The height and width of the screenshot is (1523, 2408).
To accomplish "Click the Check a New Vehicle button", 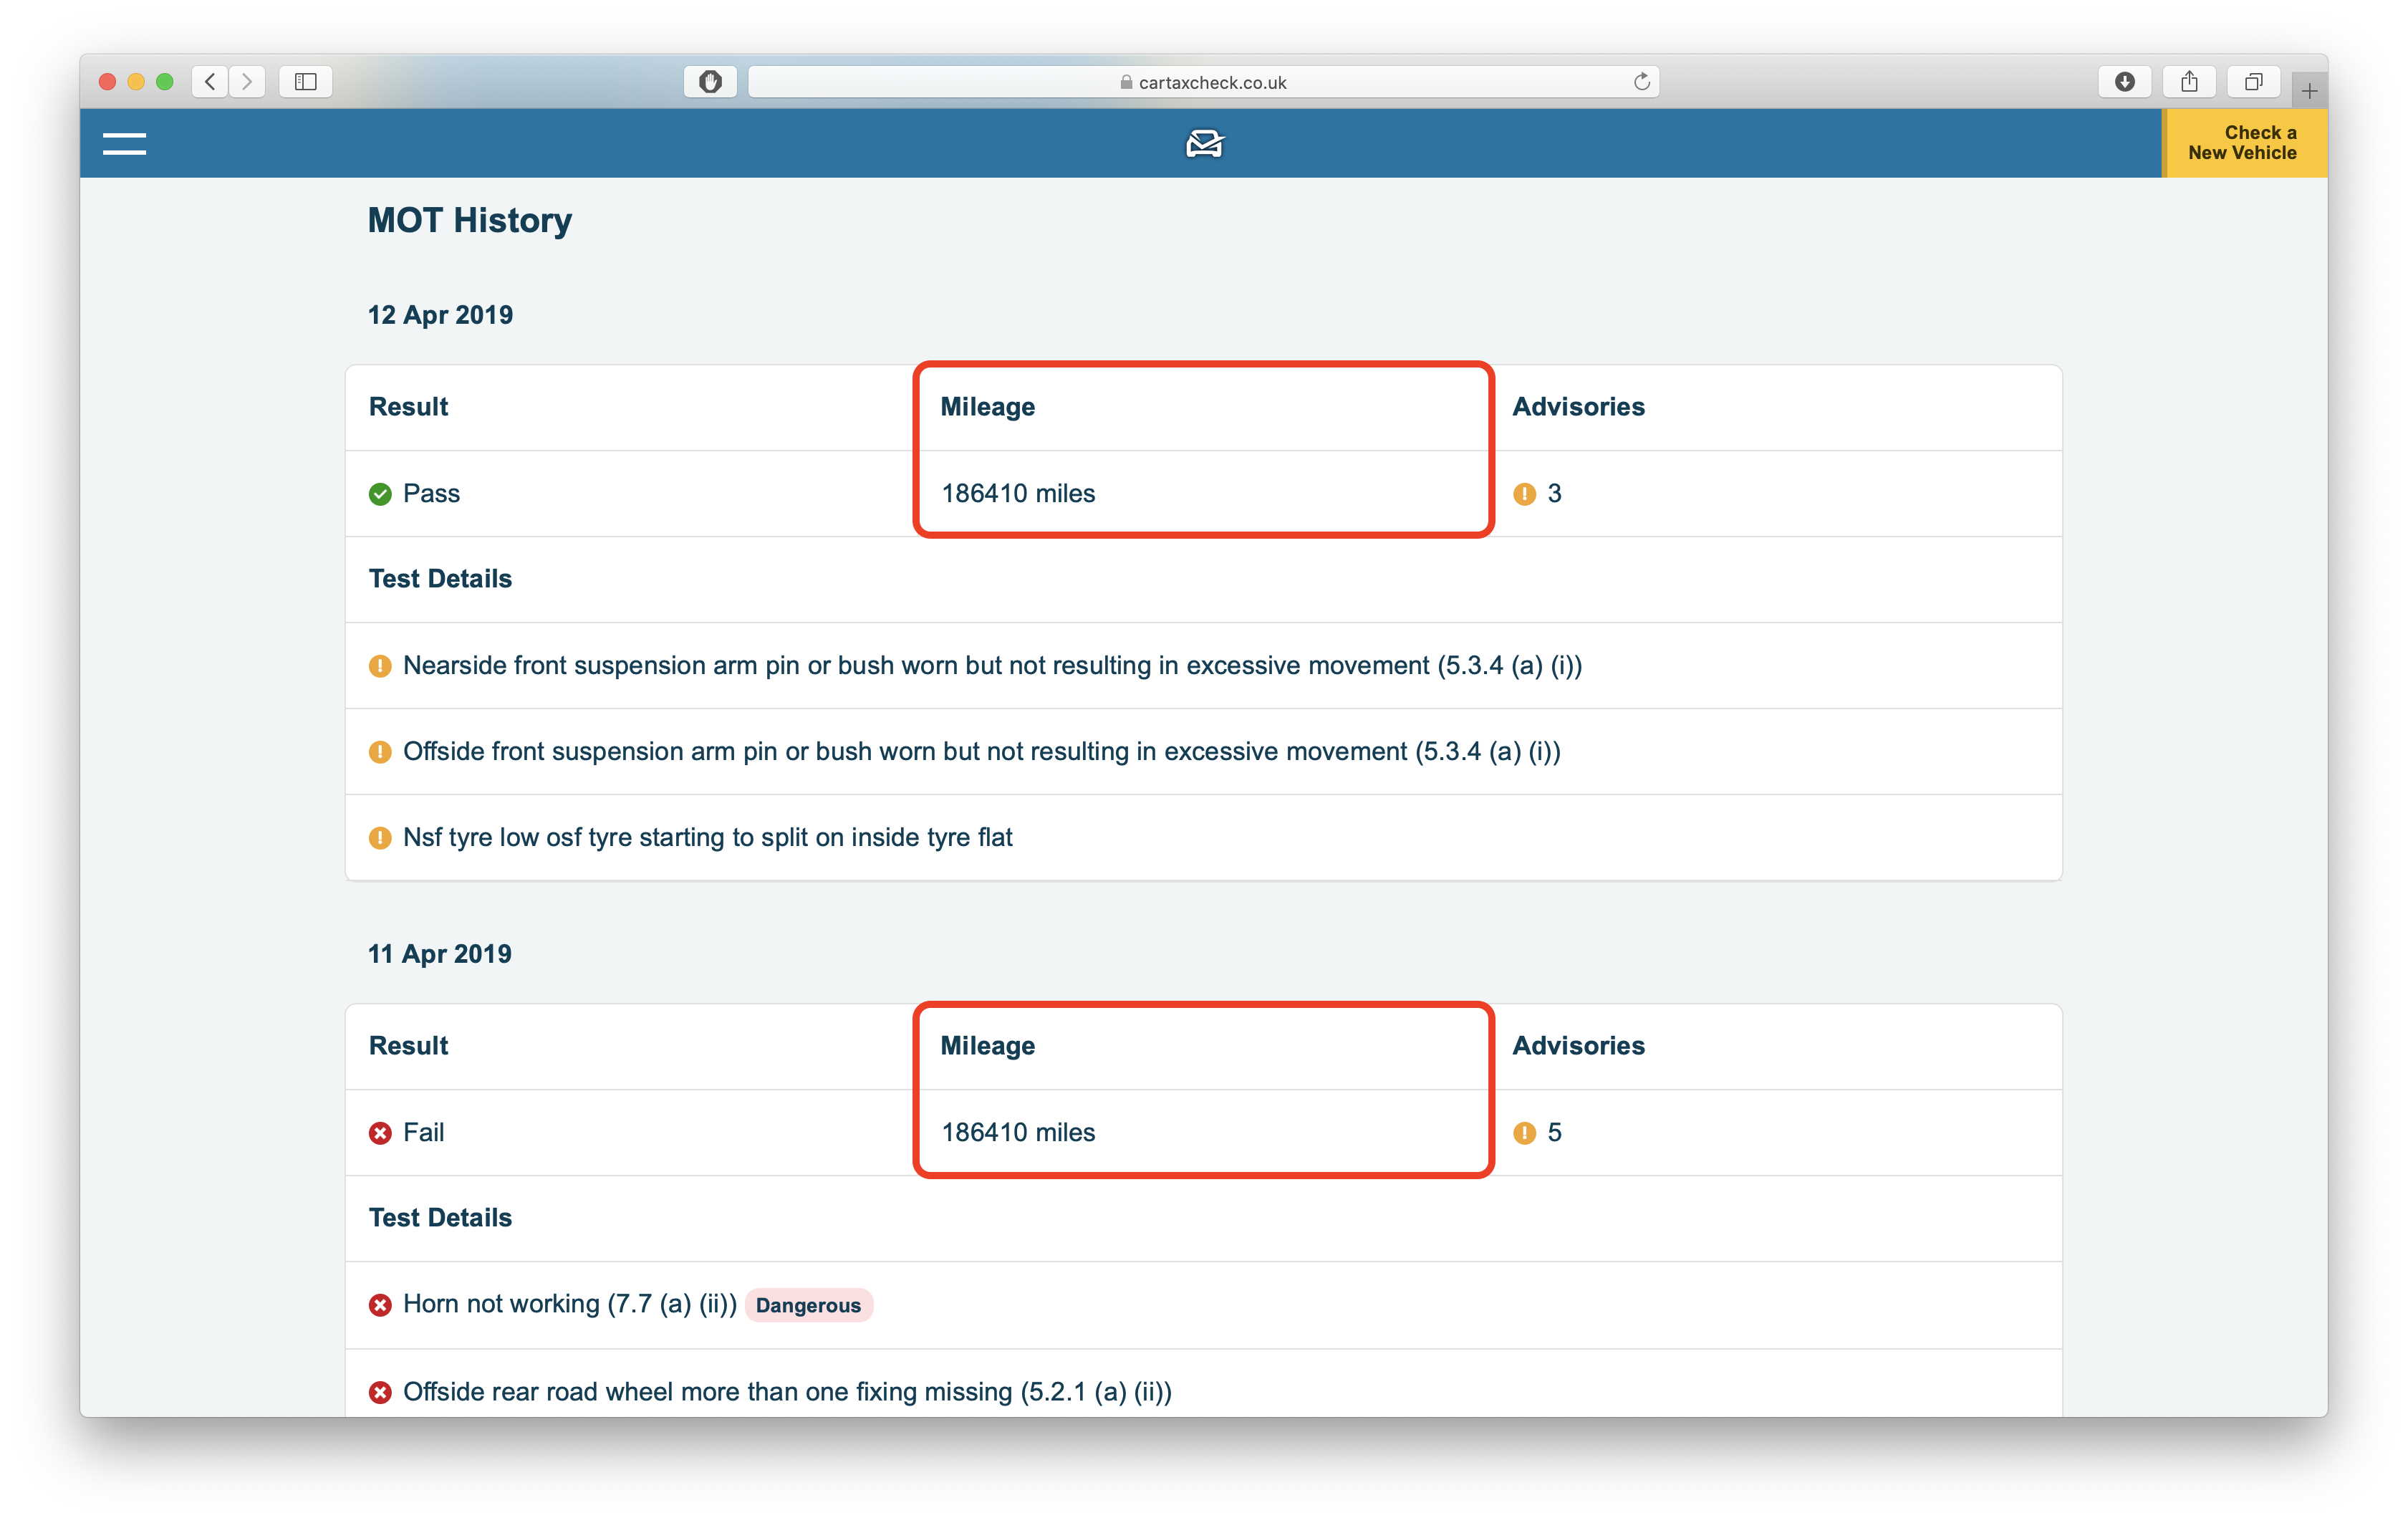I will (2244, 143).
